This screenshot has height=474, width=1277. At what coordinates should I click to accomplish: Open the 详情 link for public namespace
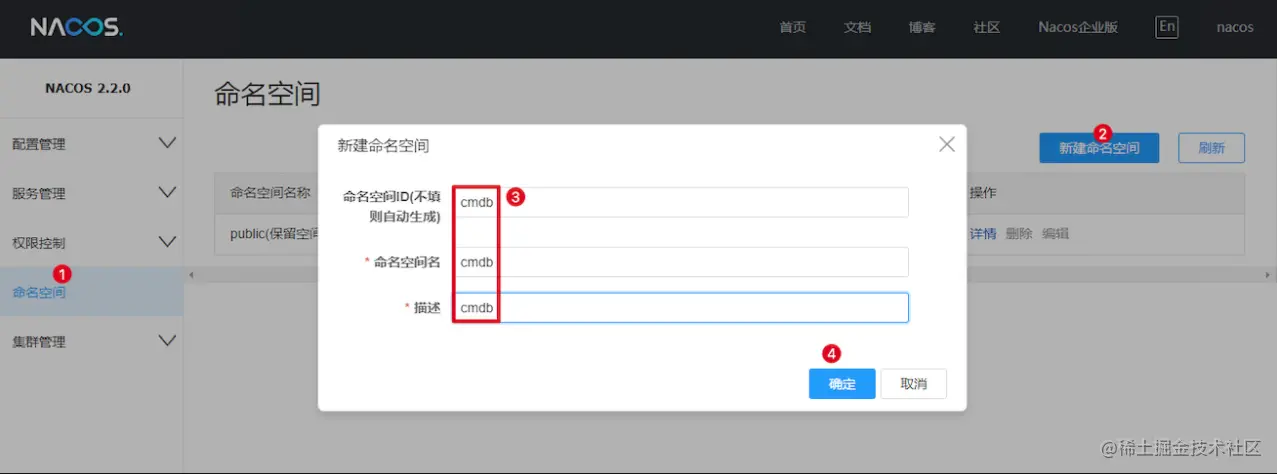point(983,233)
